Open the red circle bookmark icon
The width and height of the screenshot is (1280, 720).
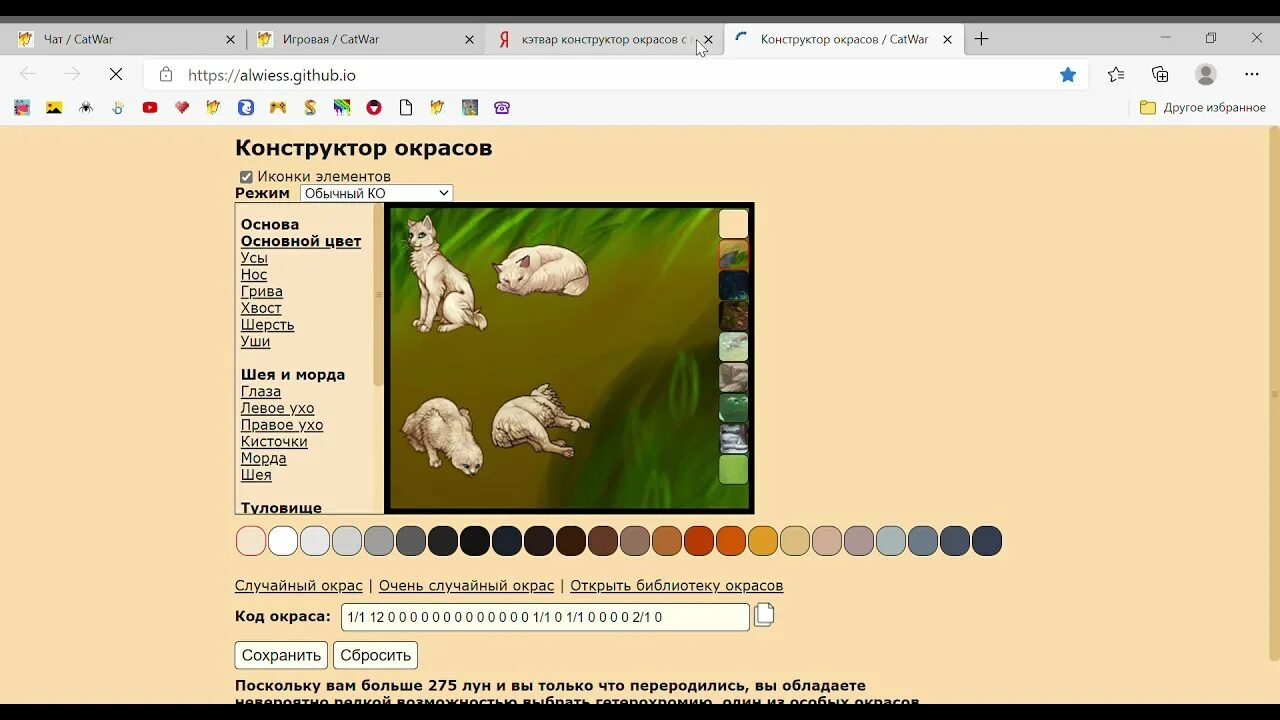tap(374, 108)
